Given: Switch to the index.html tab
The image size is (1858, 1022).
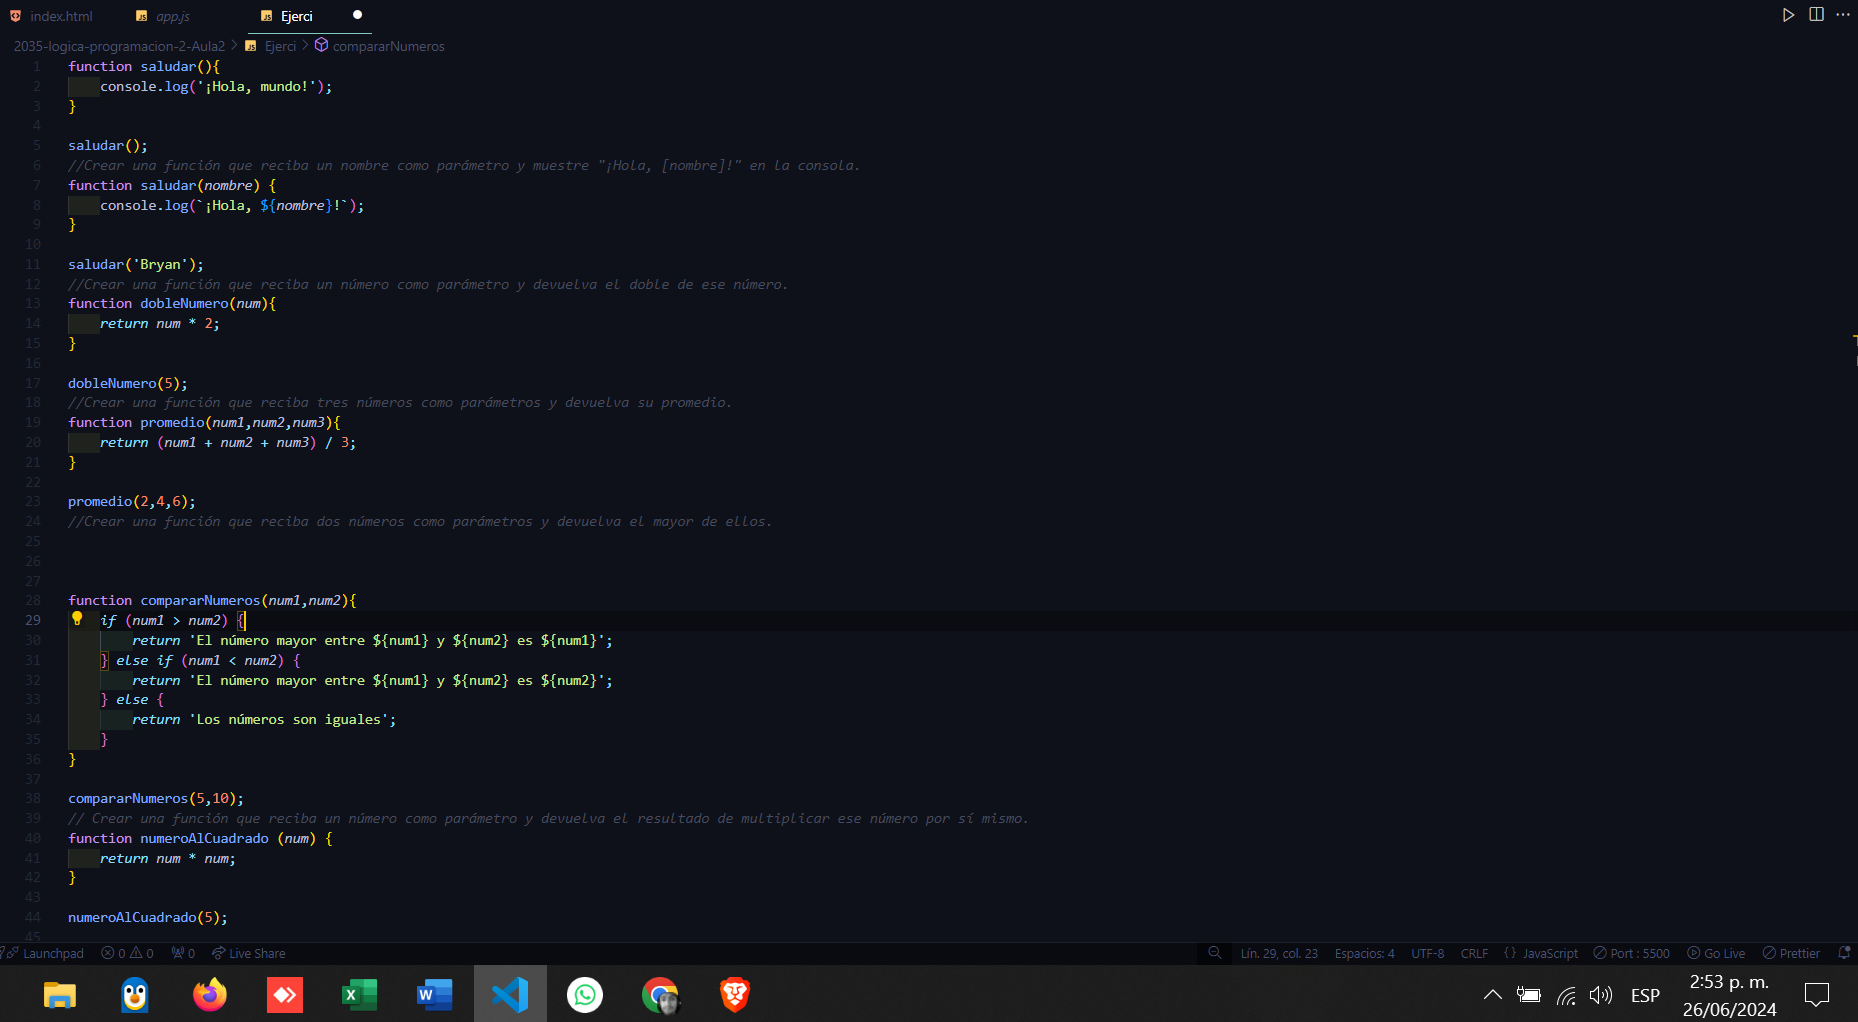Looking at the screenshot, I should 61,16.
